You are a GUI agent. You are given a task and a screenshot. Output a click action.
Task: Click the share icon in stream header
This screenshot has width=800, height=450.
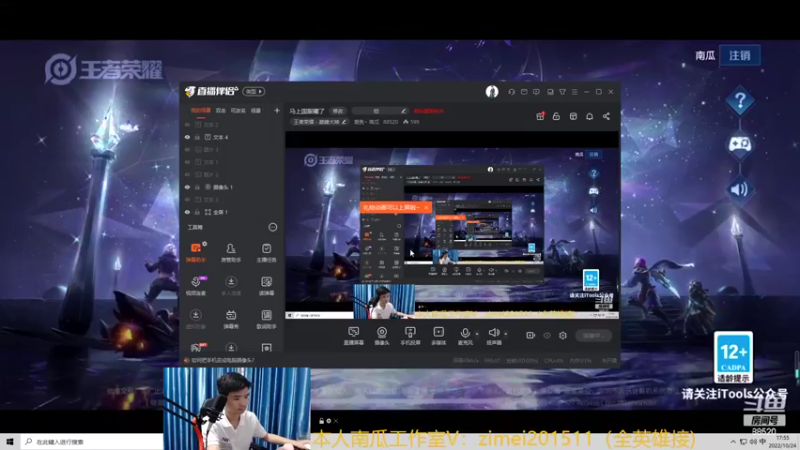click(606, 116)
